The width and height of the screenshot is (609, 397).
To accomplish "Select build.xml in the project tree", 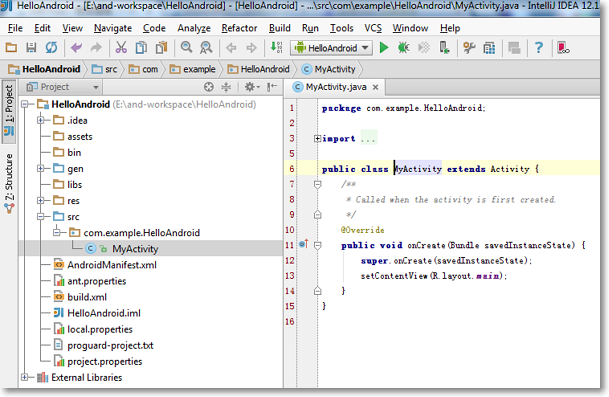I will (87, 297).
